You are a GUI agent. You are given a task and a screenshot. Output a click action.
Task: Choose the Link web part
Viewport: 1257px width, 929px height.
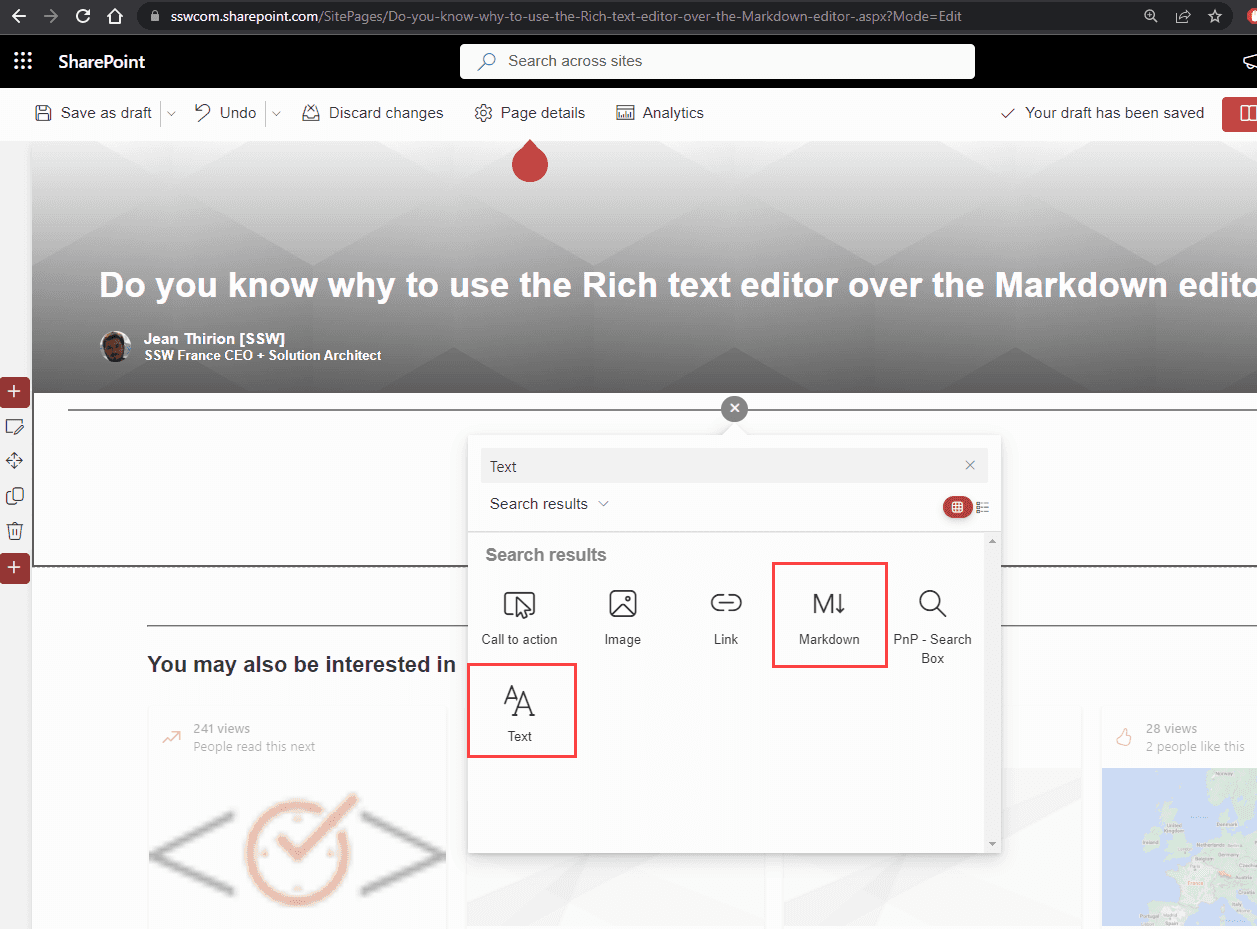tap(726, 617)
